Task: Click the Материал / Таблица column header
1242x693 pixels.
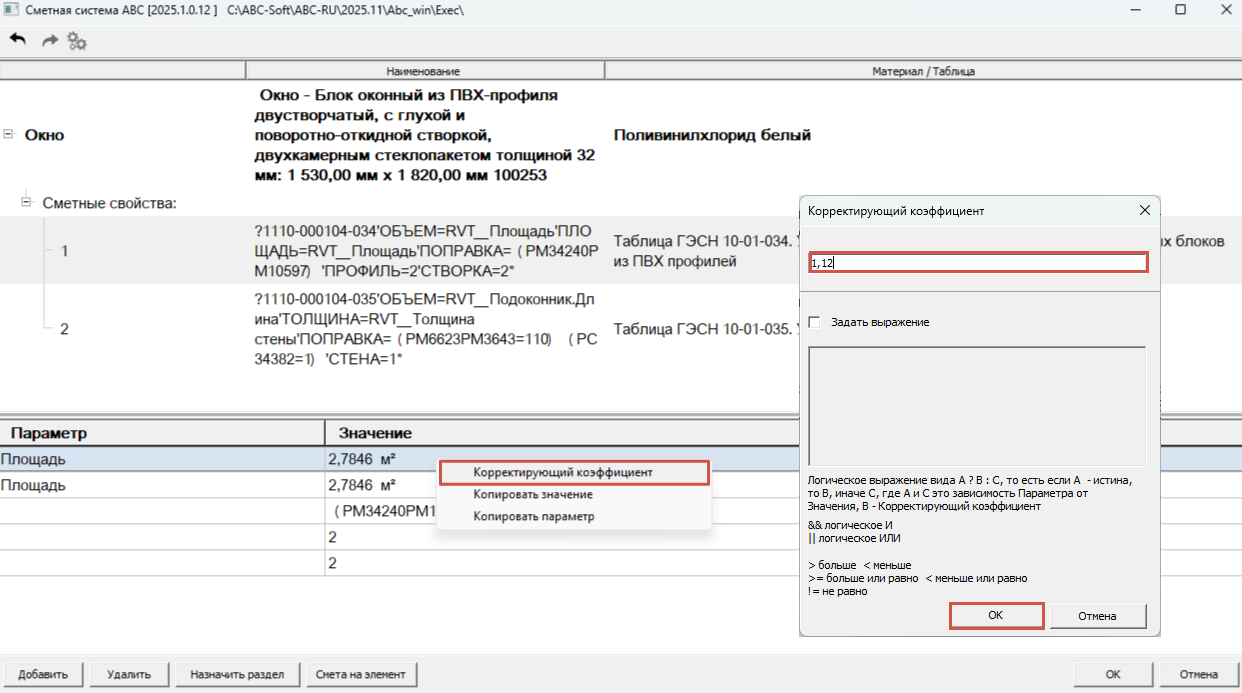Action: click(x=923, y=71)
